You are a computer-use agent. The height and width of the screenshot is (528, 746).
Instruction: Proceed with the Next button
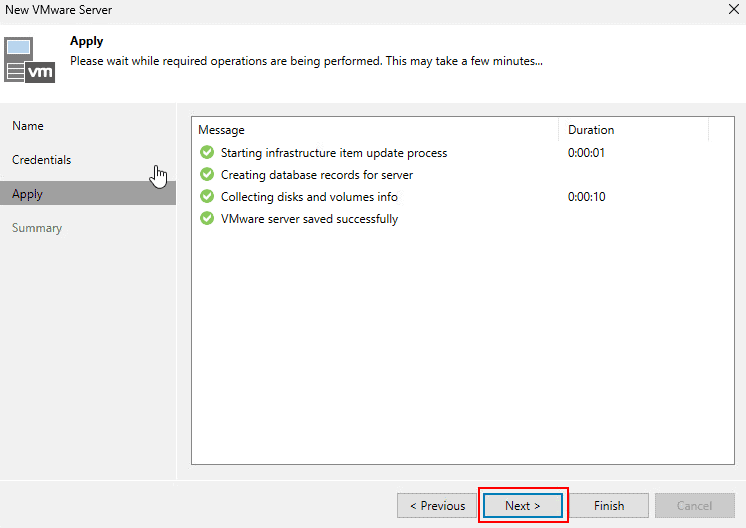(523, 506)
